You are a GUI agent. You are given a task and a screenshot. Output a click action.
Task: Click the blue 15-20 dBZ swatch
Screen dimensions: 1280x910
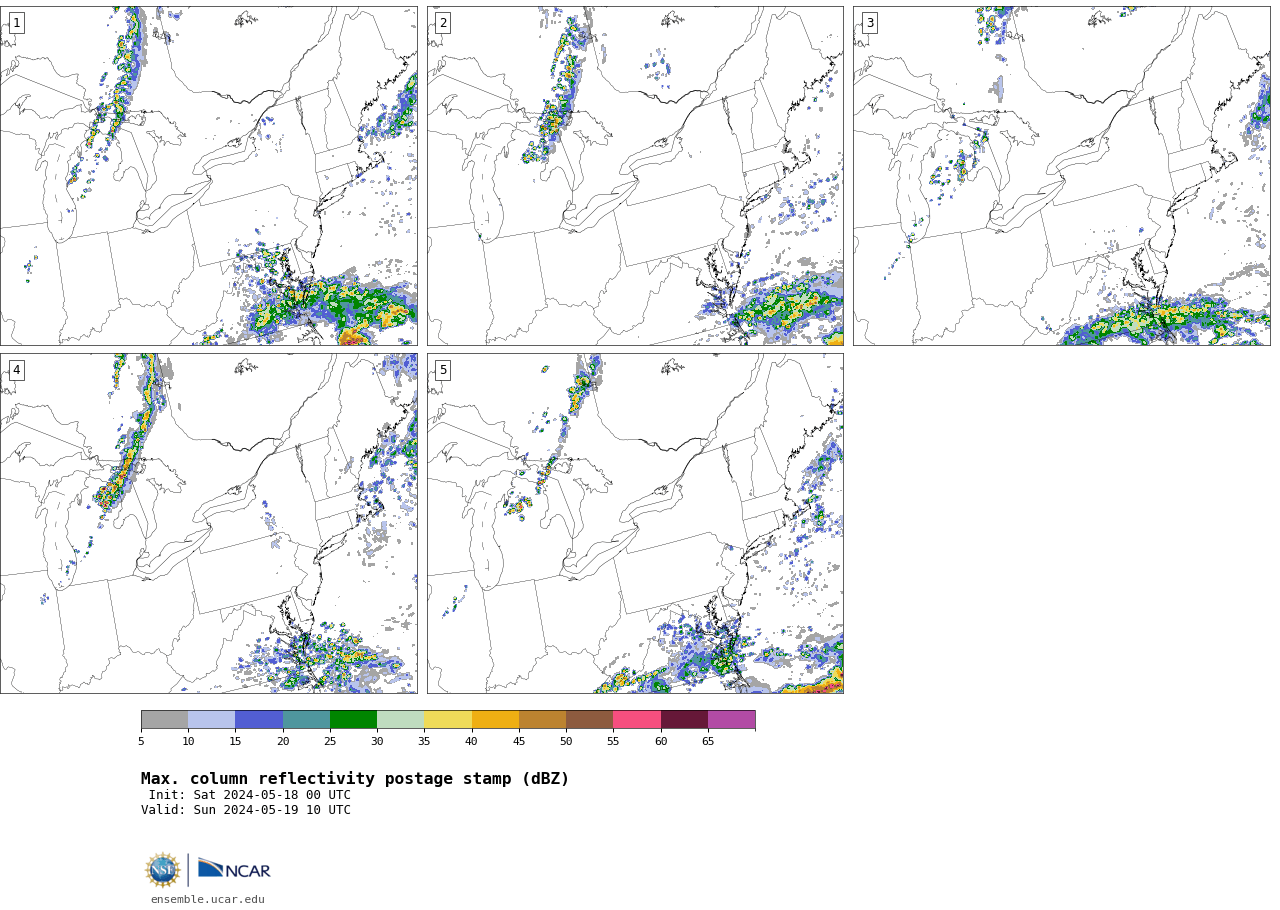[x=259, y=720]
